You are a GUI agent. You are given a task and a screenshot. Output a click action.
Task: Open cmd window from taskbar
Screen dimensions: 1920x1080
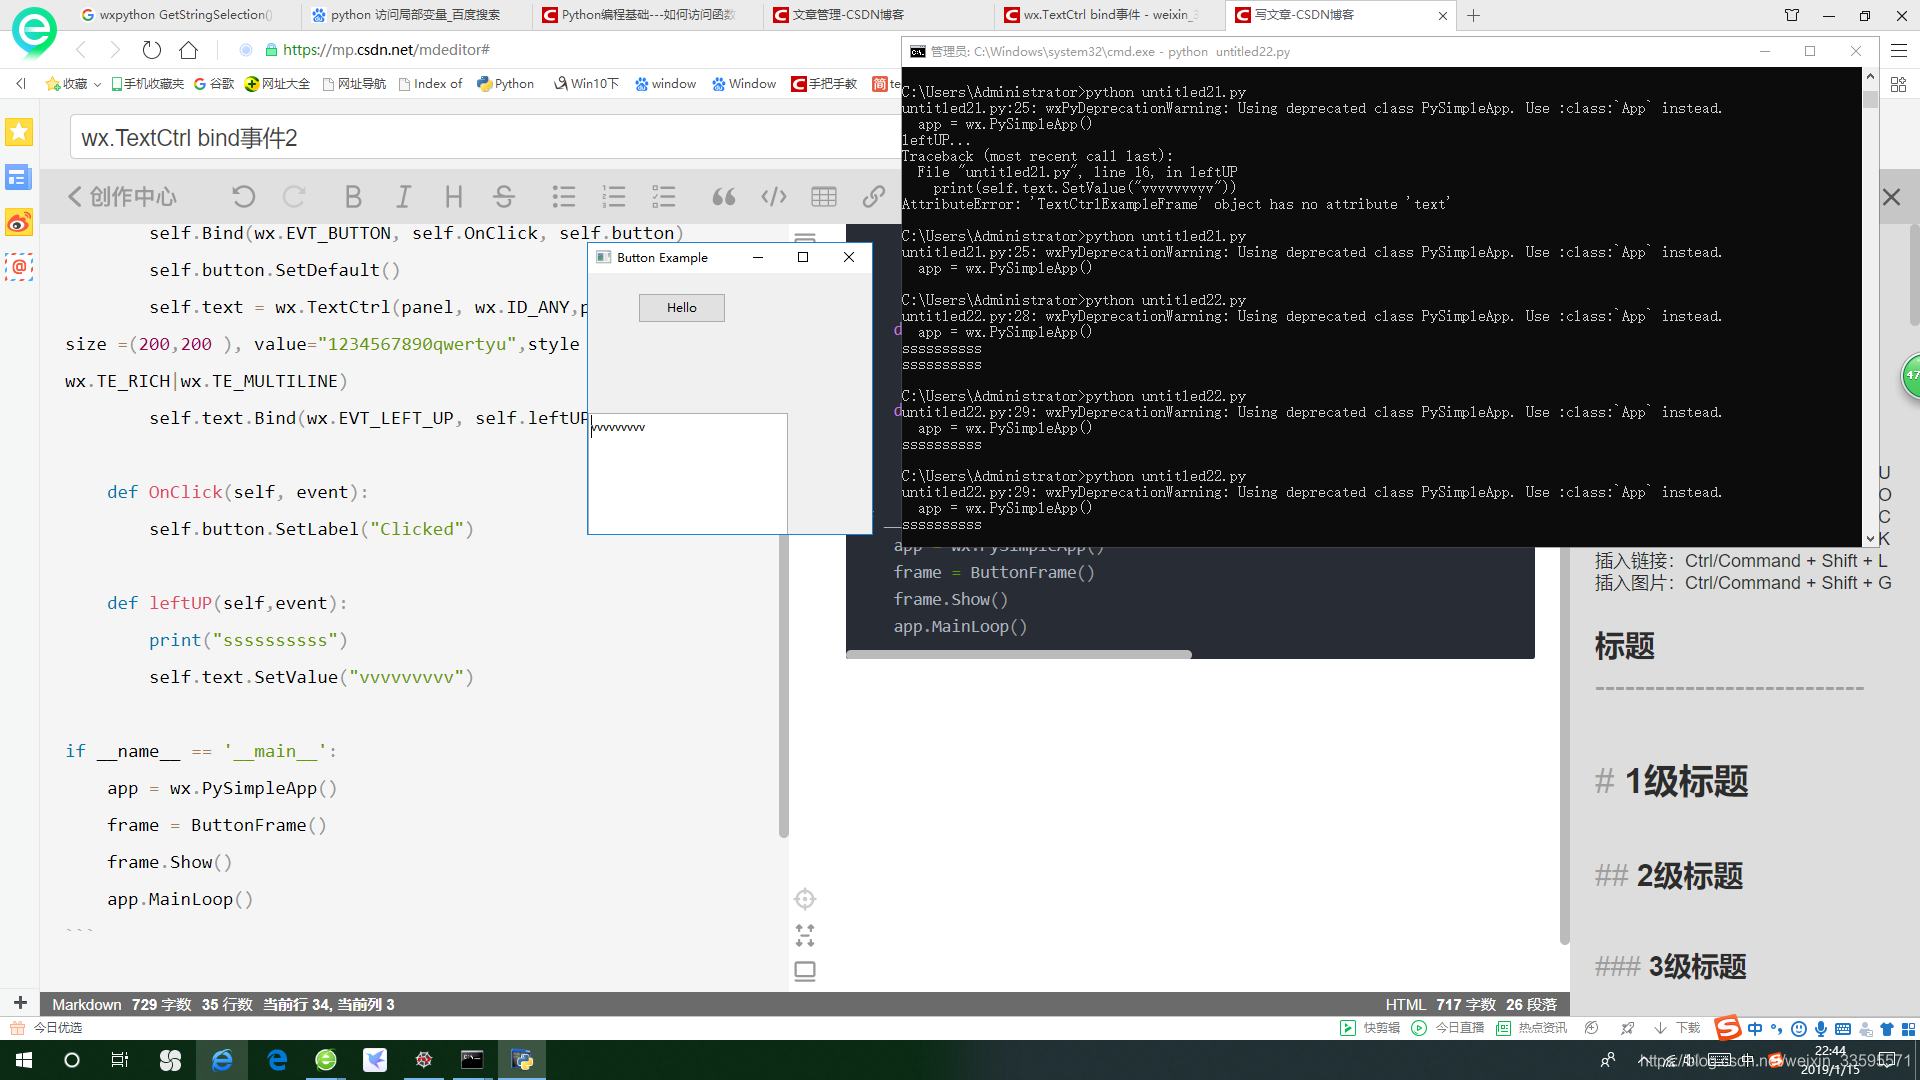(x=472, y=1060)
